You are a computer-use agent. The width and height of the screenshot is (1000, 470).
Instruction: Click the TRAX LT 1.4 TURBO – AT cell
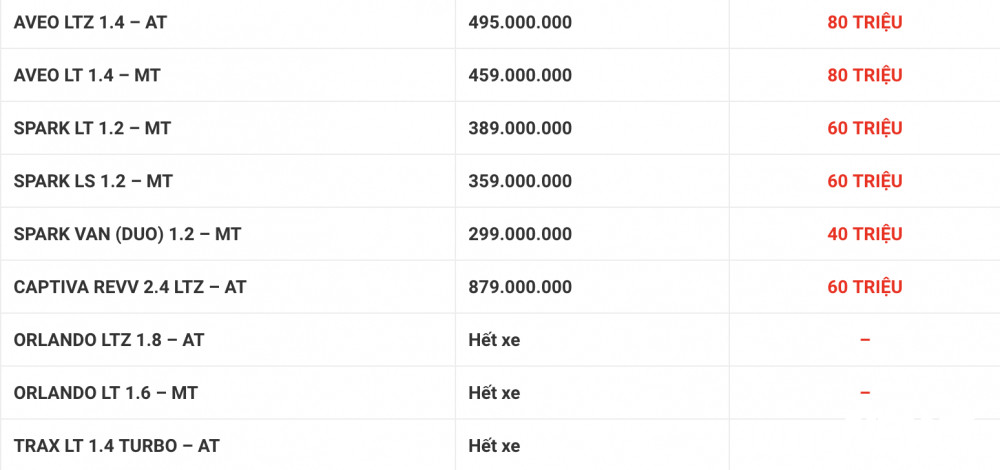click(x=117, y=446)
